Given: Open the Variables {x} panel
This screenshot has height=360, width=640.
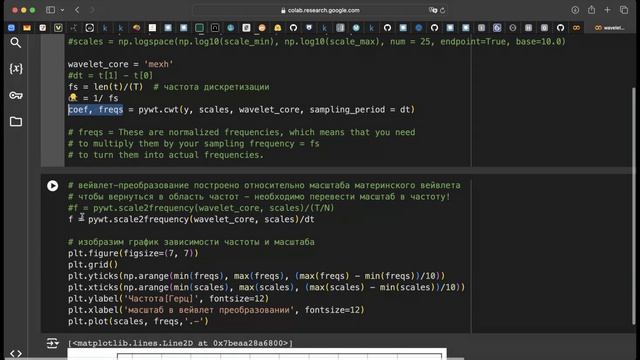Looking at the screenshot, I should click(16, 69).
